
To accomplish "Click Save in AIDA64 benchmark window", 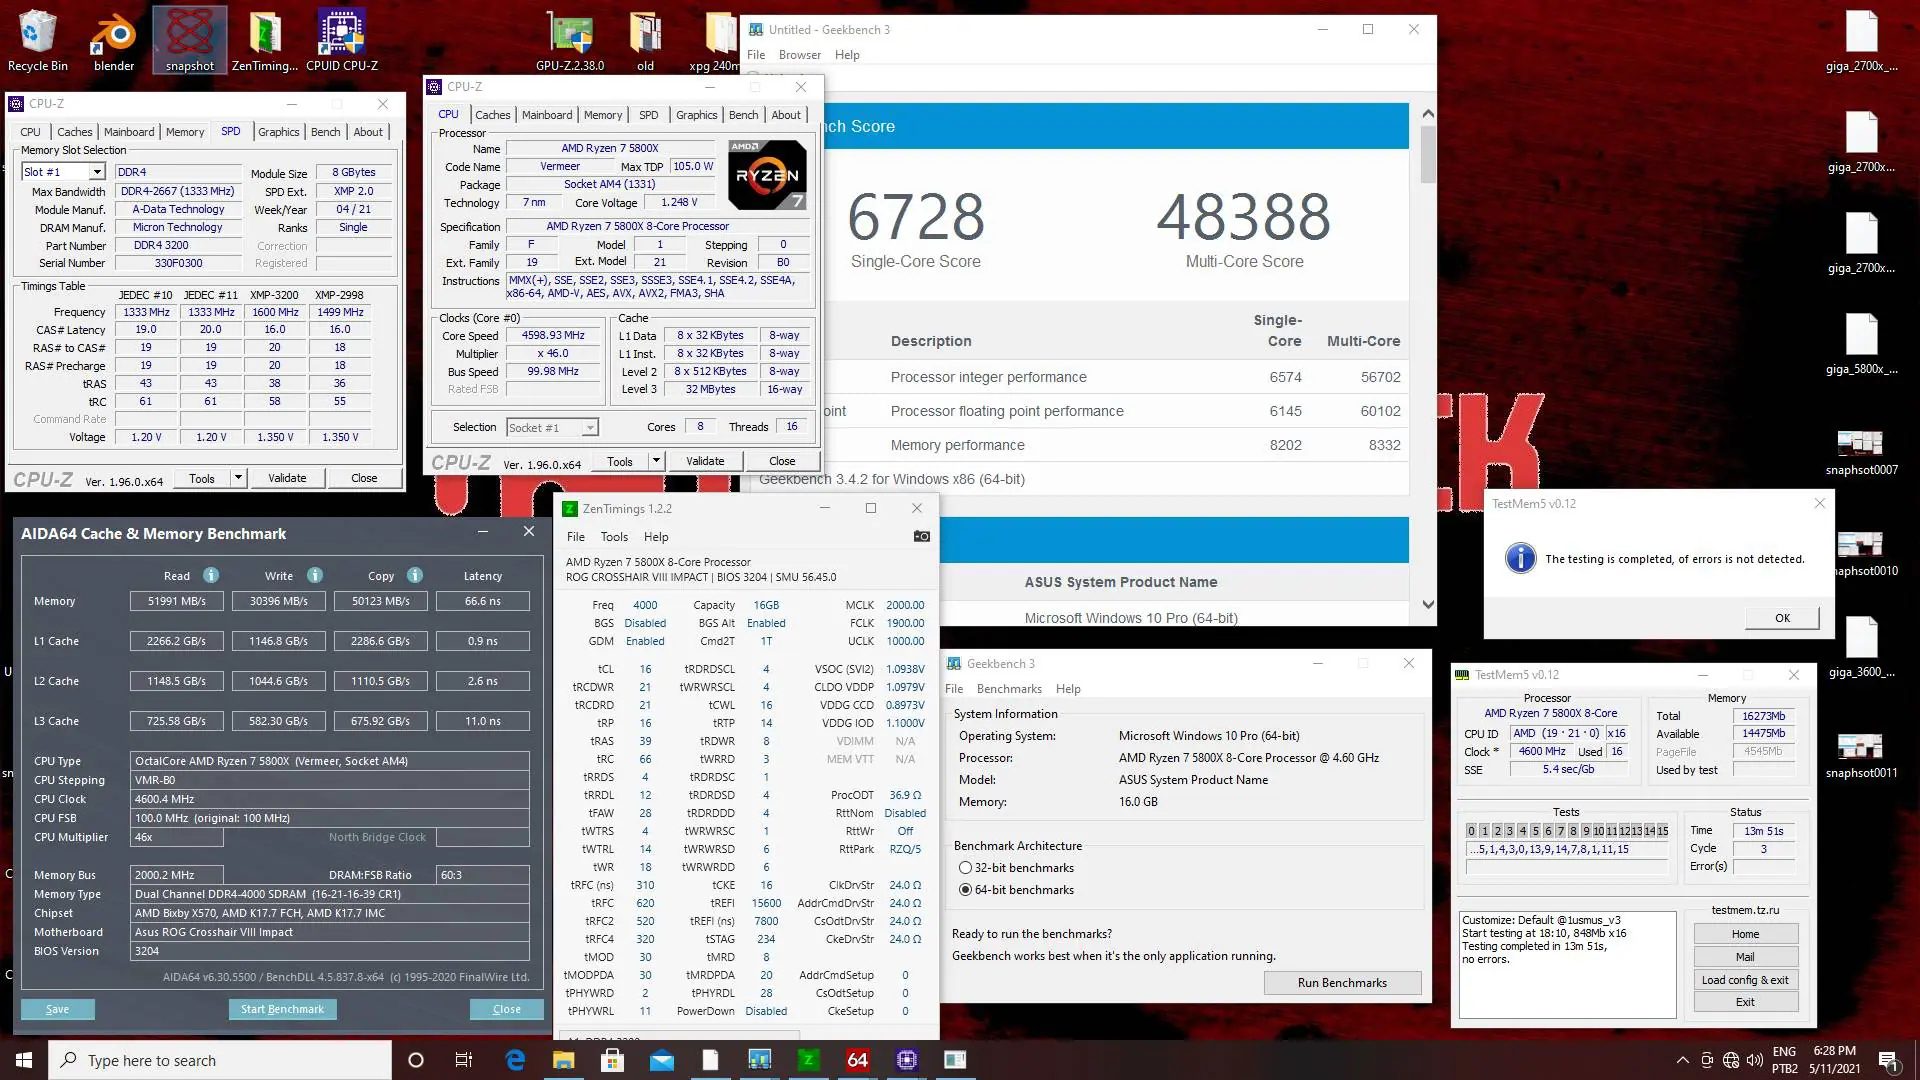I will click(57, 1009).
